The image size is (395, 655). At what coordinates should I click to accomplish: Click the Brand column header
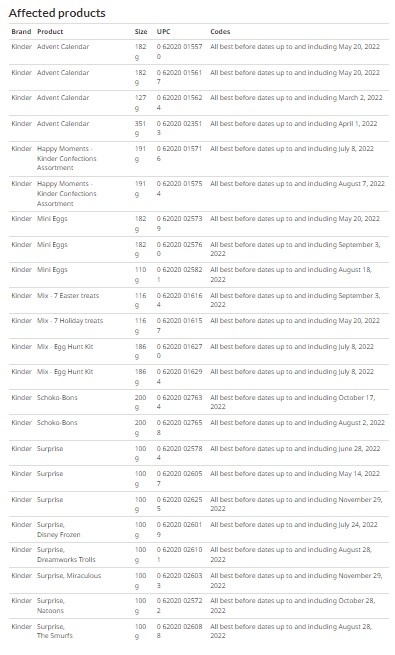click(21, 32)
